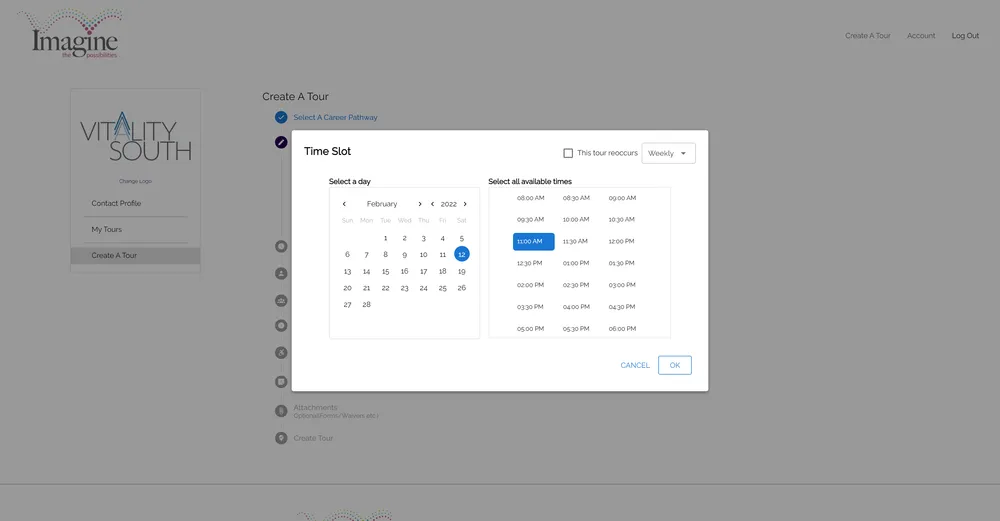Viewport: 1000px width, 521px height.
Task: Open My Tours in the sidebar
Action: 107,230
